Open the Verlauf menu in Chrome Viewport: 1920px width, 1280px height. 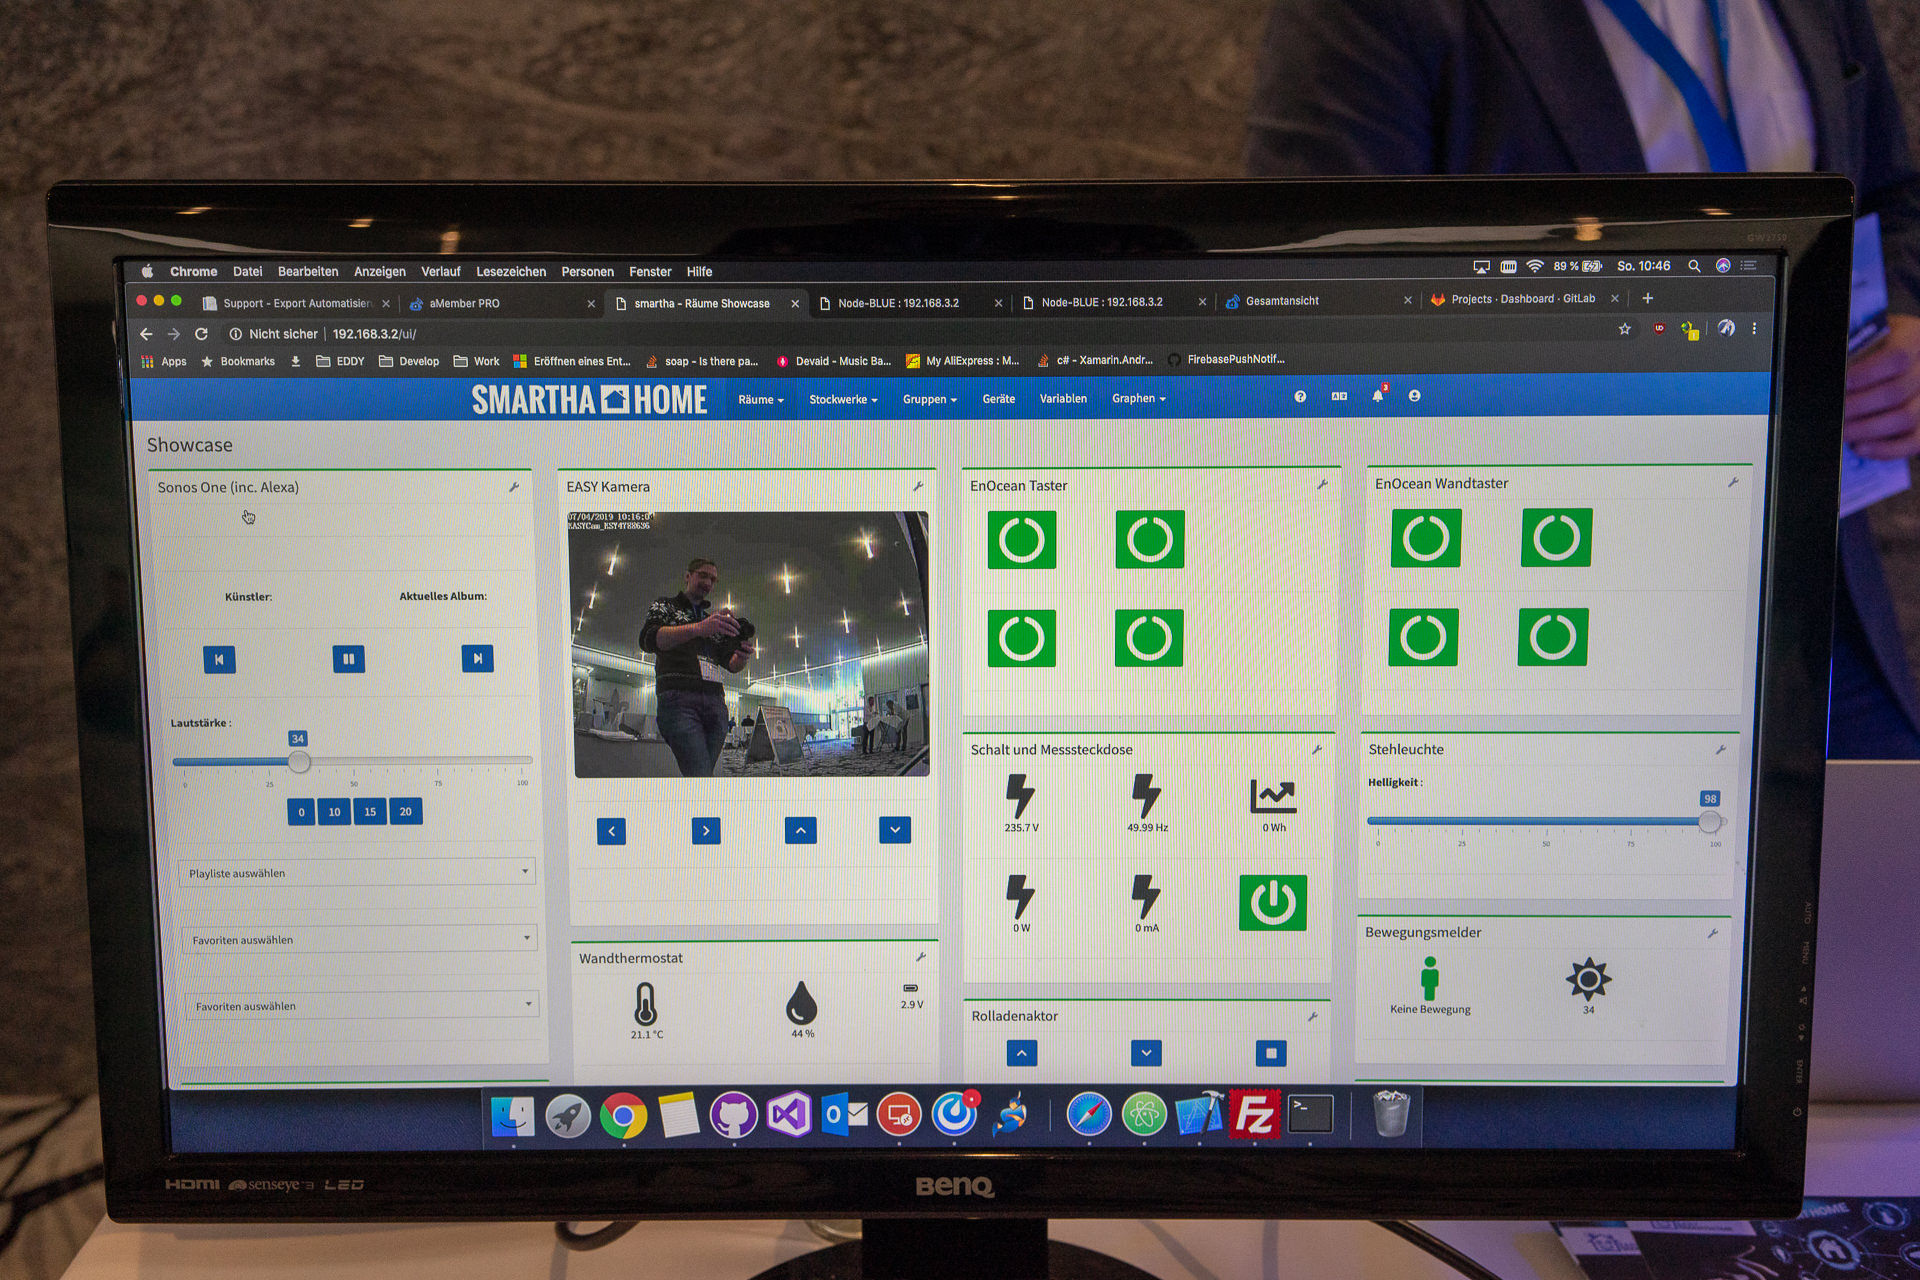pos(440,272)
